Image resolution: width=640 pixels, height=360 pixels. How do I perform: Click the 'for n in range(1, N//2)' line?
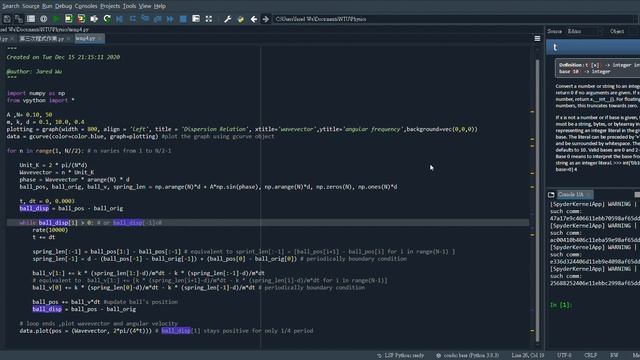89,151
